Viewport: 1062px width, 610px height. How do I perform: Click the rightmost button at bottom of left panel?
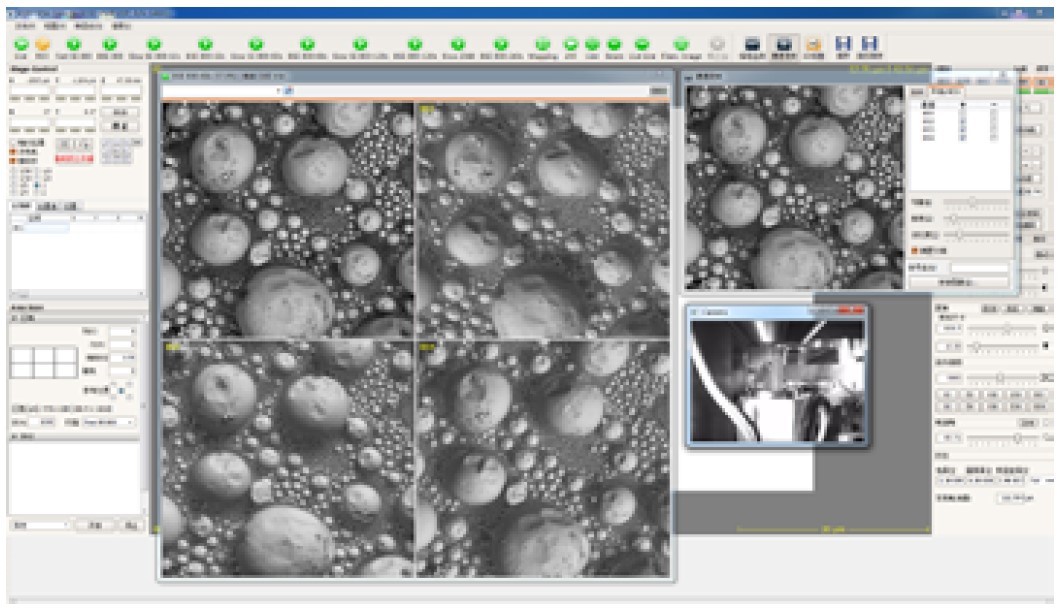pyautogui.click(x=131, y=524)
